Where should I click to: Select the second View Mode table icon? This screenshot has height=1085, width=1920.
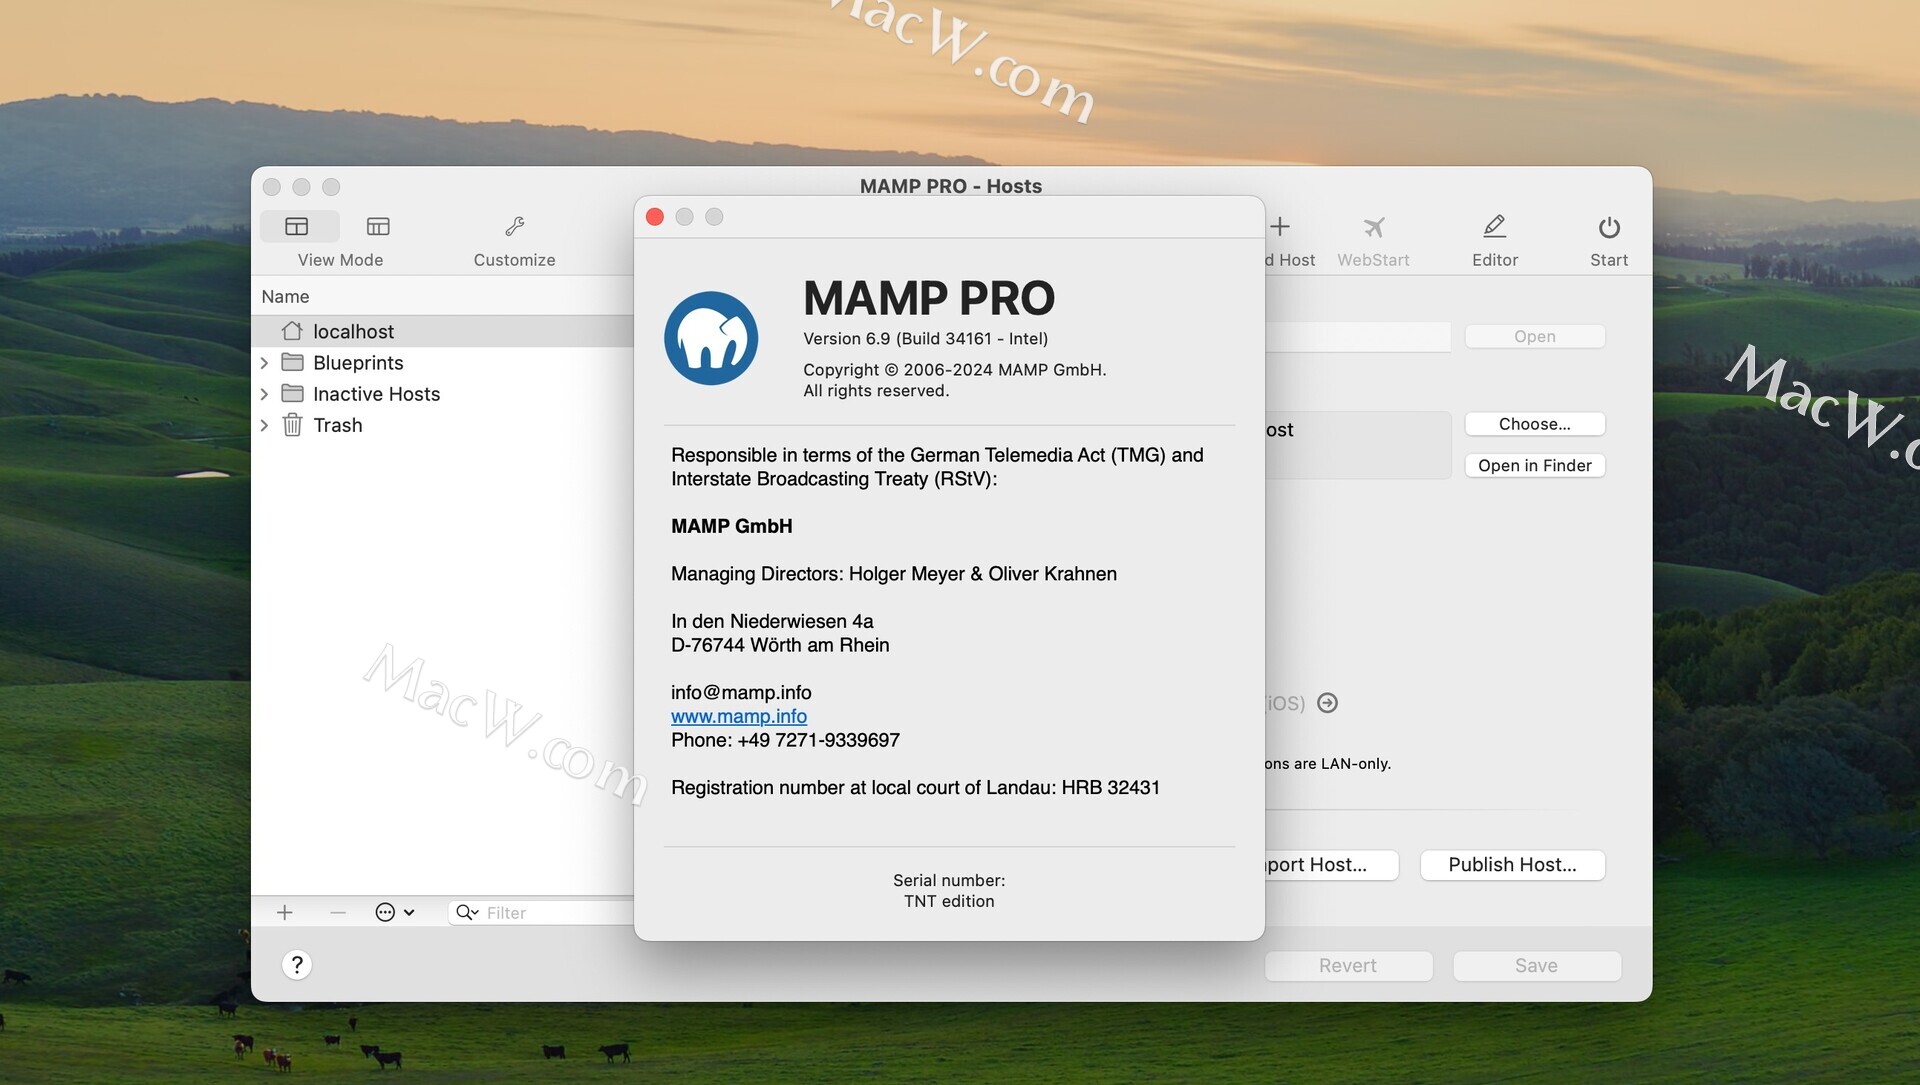tap(378, 226)
